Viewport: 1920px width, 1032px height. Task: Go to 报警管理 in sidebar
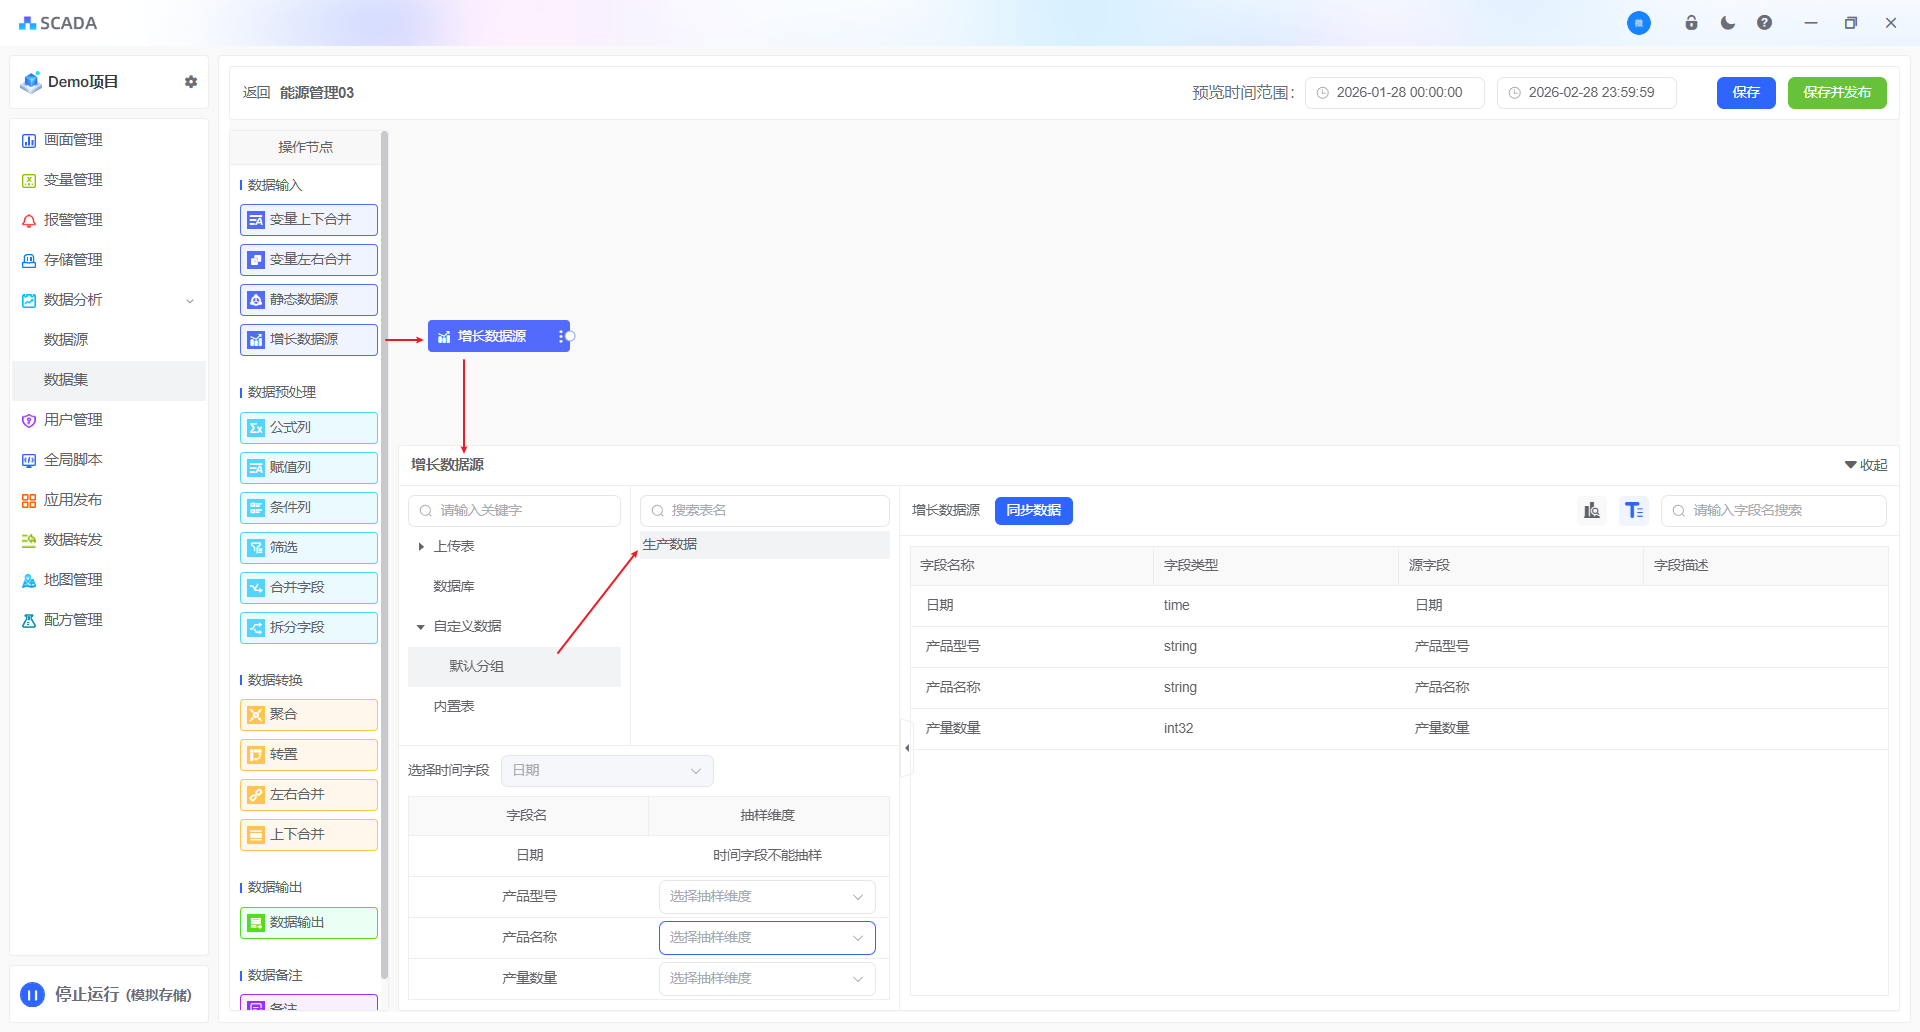click(x=73, y=220)
